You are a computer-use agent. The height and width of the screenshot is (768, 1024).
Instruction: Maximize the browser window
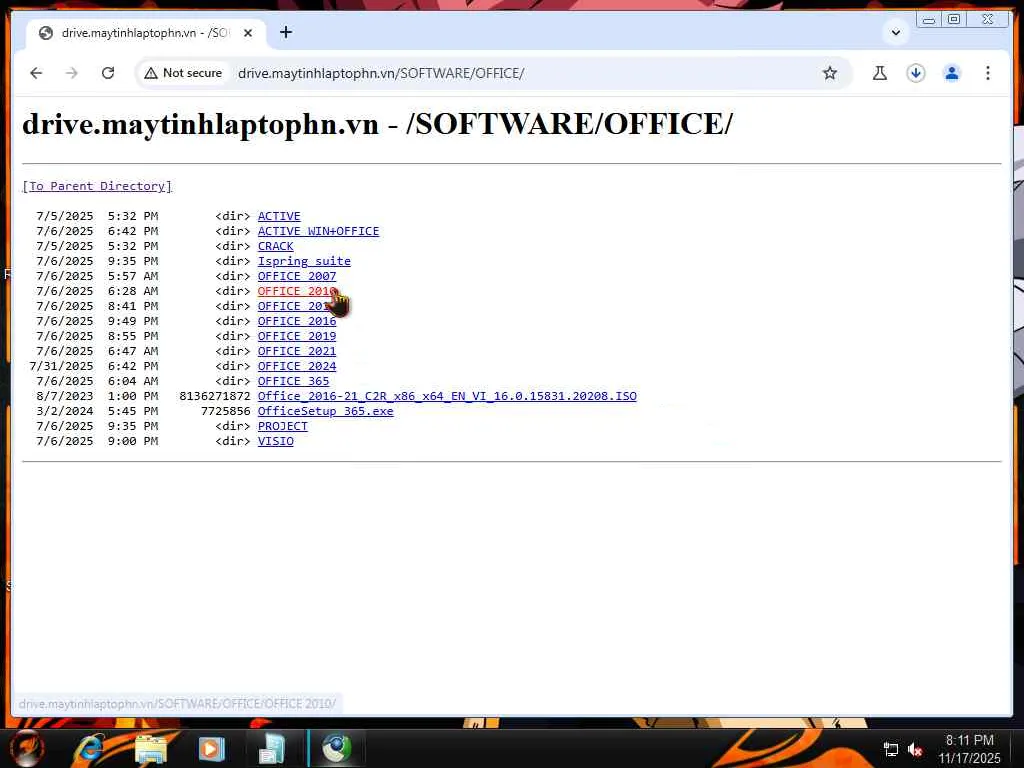pos(953,20)
